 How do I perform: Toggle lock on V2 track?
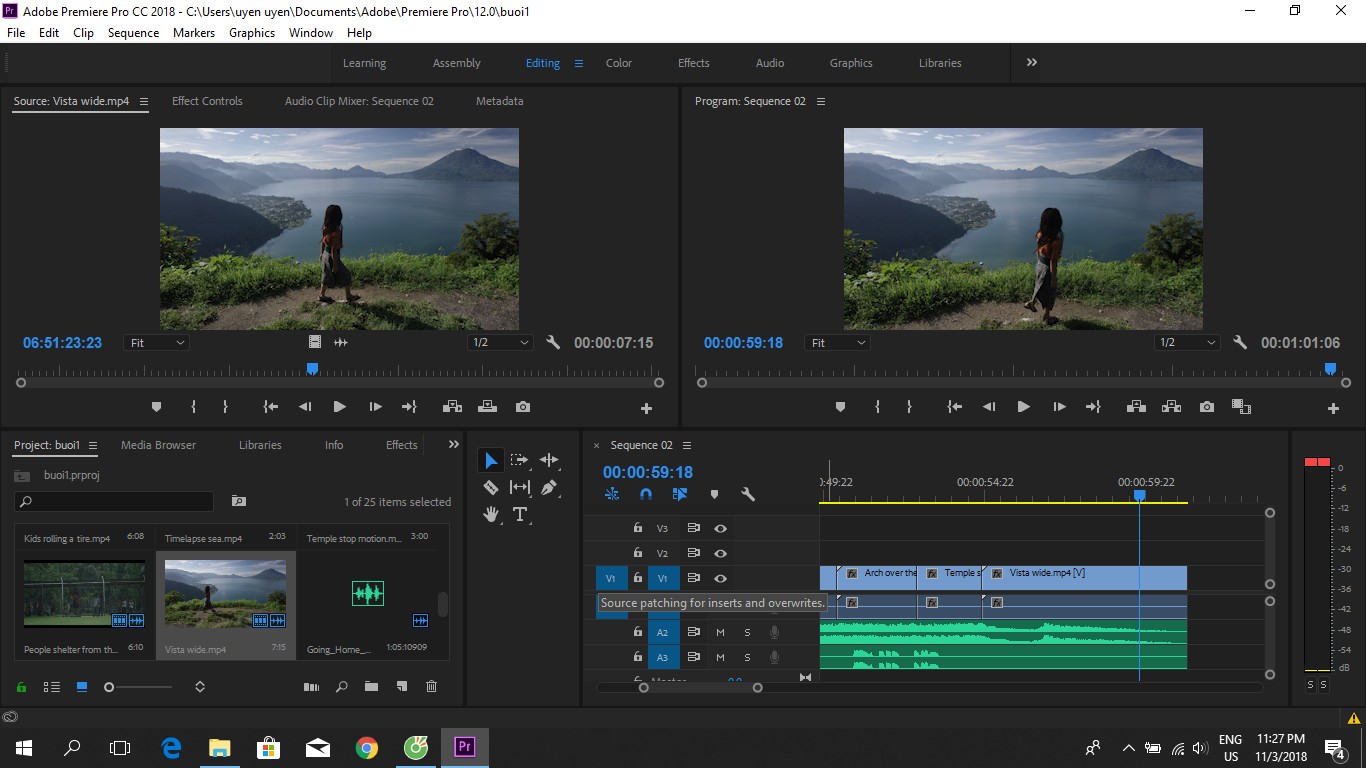(x=637, y=553)
